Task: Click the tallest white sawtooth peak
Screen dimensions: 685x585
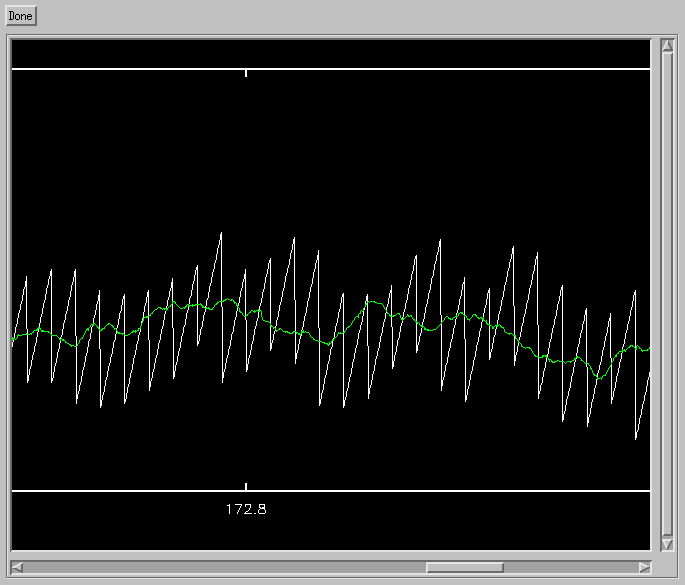Action: tap(221, 234)
